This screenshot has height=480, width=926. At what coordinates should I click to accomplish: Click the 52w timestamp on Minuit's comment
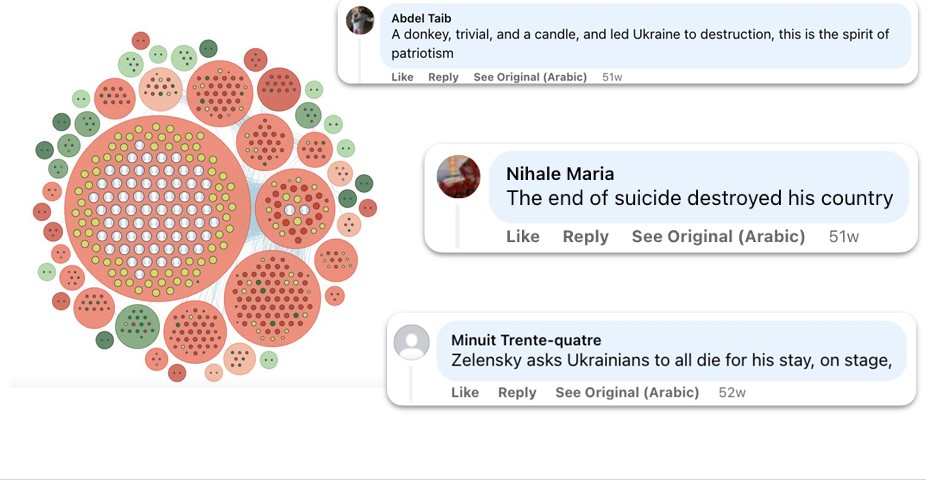(x=732, y=392)
